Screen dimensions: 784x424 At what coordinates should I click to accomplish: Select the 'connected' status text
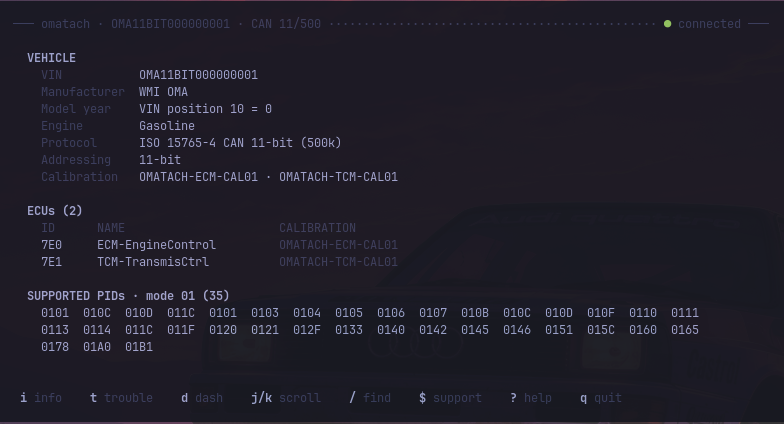pos(709,24)
